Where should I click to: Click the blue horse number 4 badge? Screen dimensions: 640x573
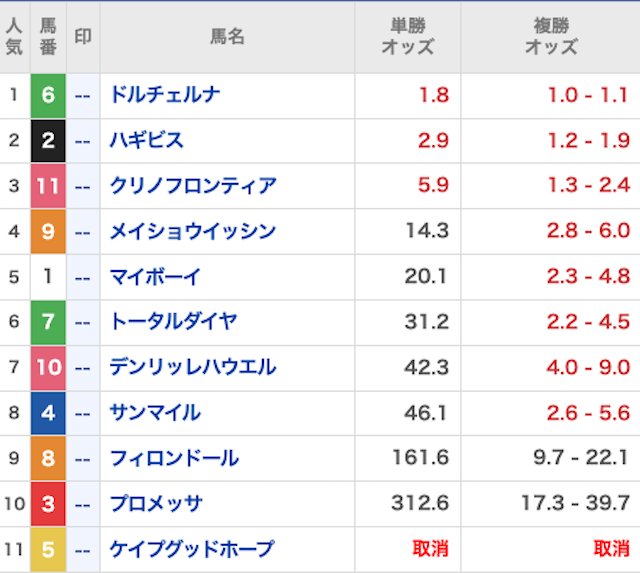point(48,413)
